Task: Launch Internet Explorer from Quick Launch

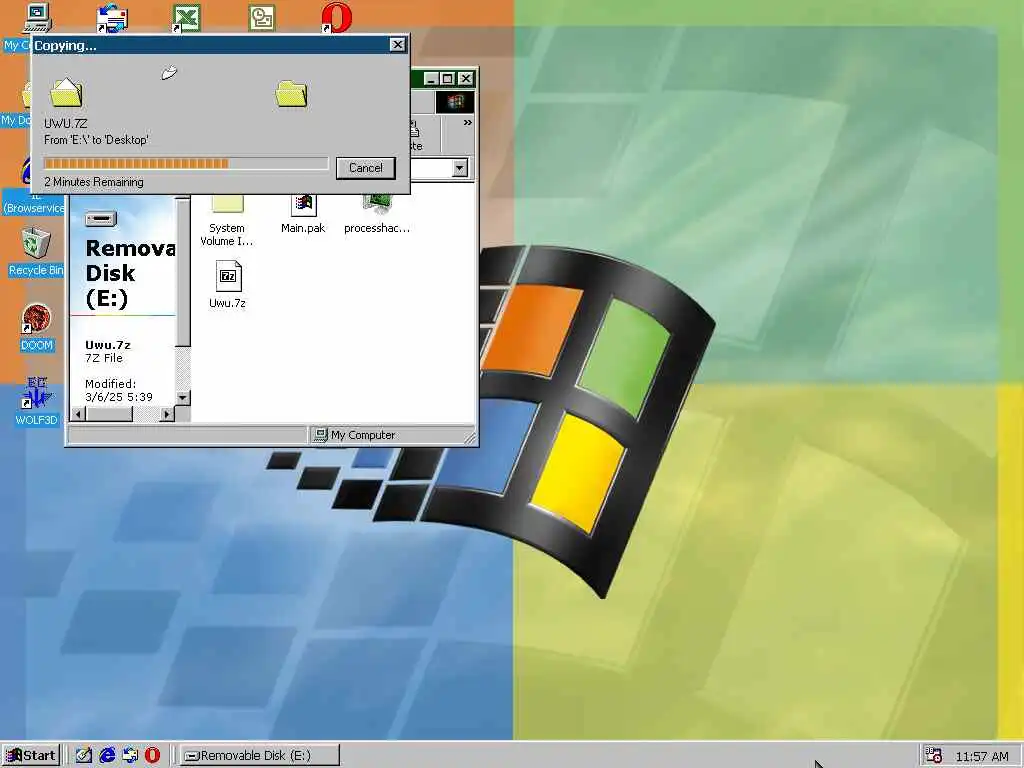Action: coord(107,756)
